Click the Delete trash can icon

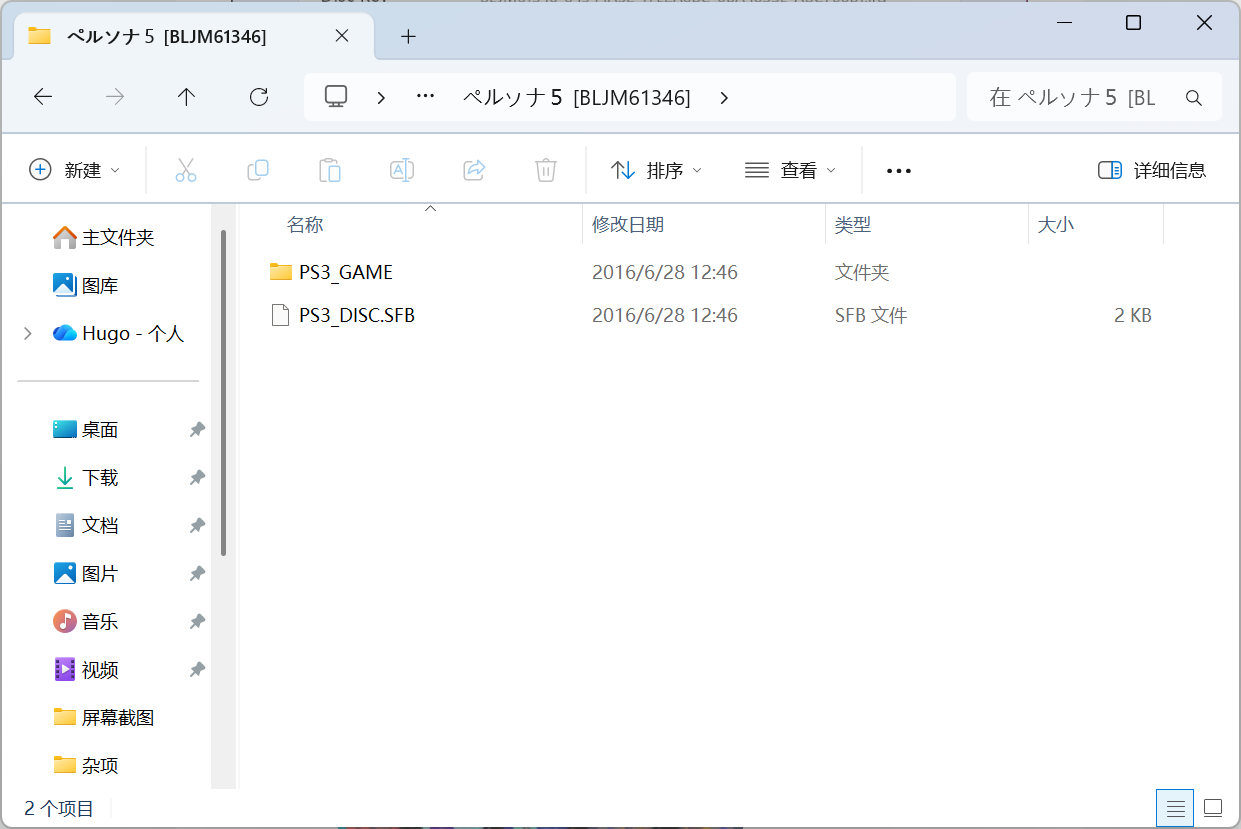546,170
